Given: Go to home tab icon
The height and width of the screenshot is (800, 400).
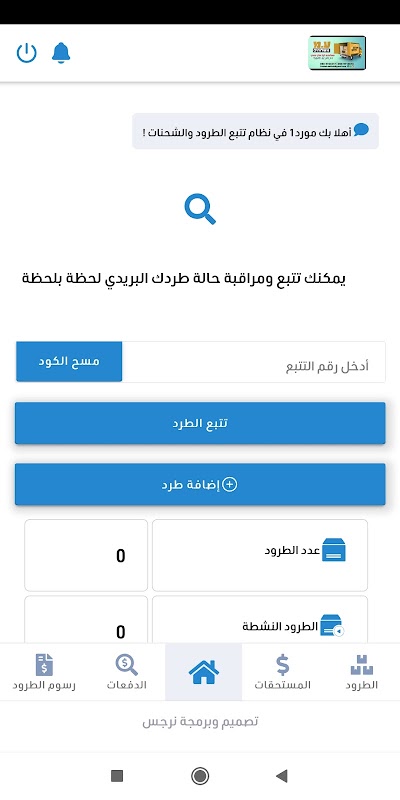Looking at the screenshot, I should coord(204,672).
